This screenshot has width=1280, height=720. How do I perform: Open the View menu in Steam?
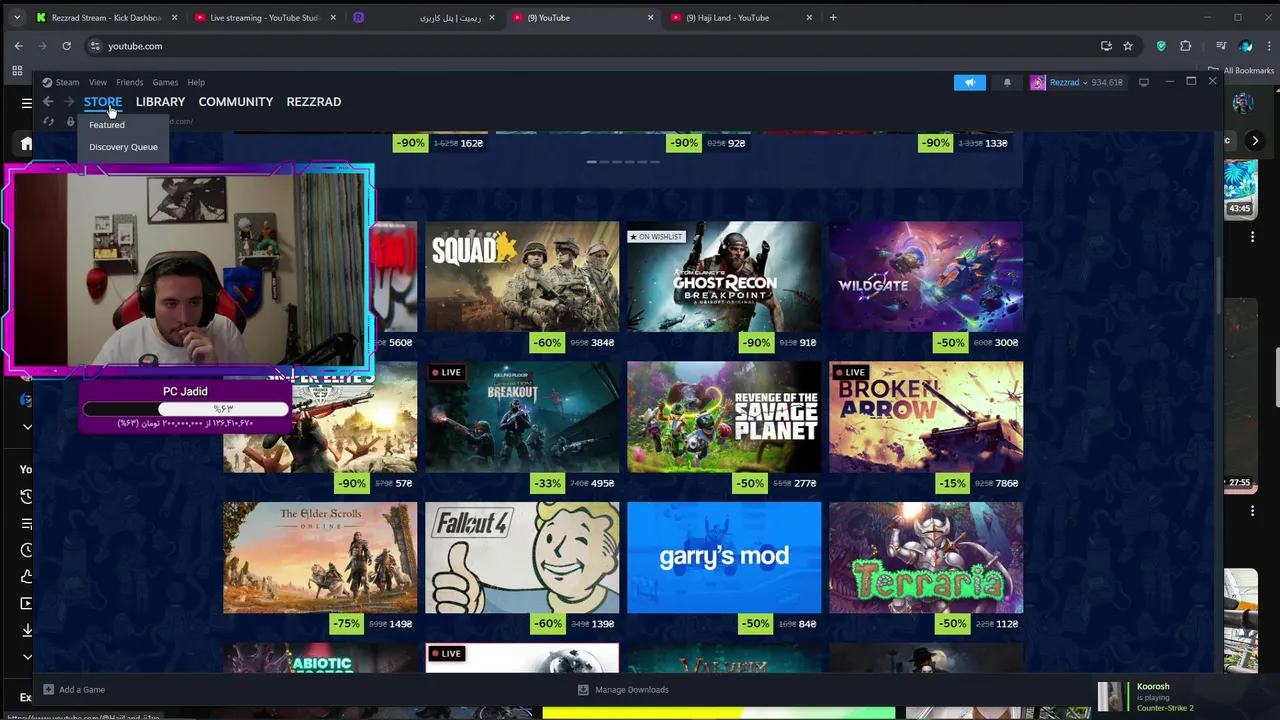click(97, 82)
